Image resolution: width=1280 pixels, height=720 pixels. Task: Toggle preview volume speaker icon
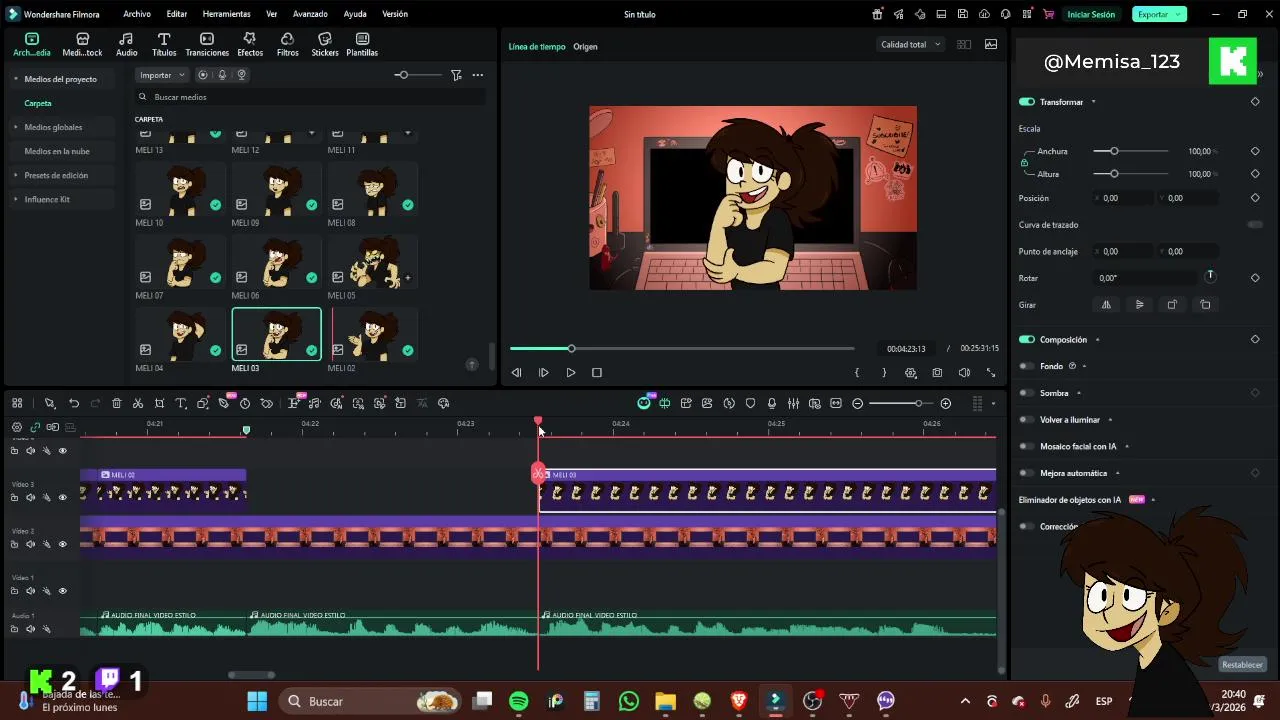(x=964, y=372)
